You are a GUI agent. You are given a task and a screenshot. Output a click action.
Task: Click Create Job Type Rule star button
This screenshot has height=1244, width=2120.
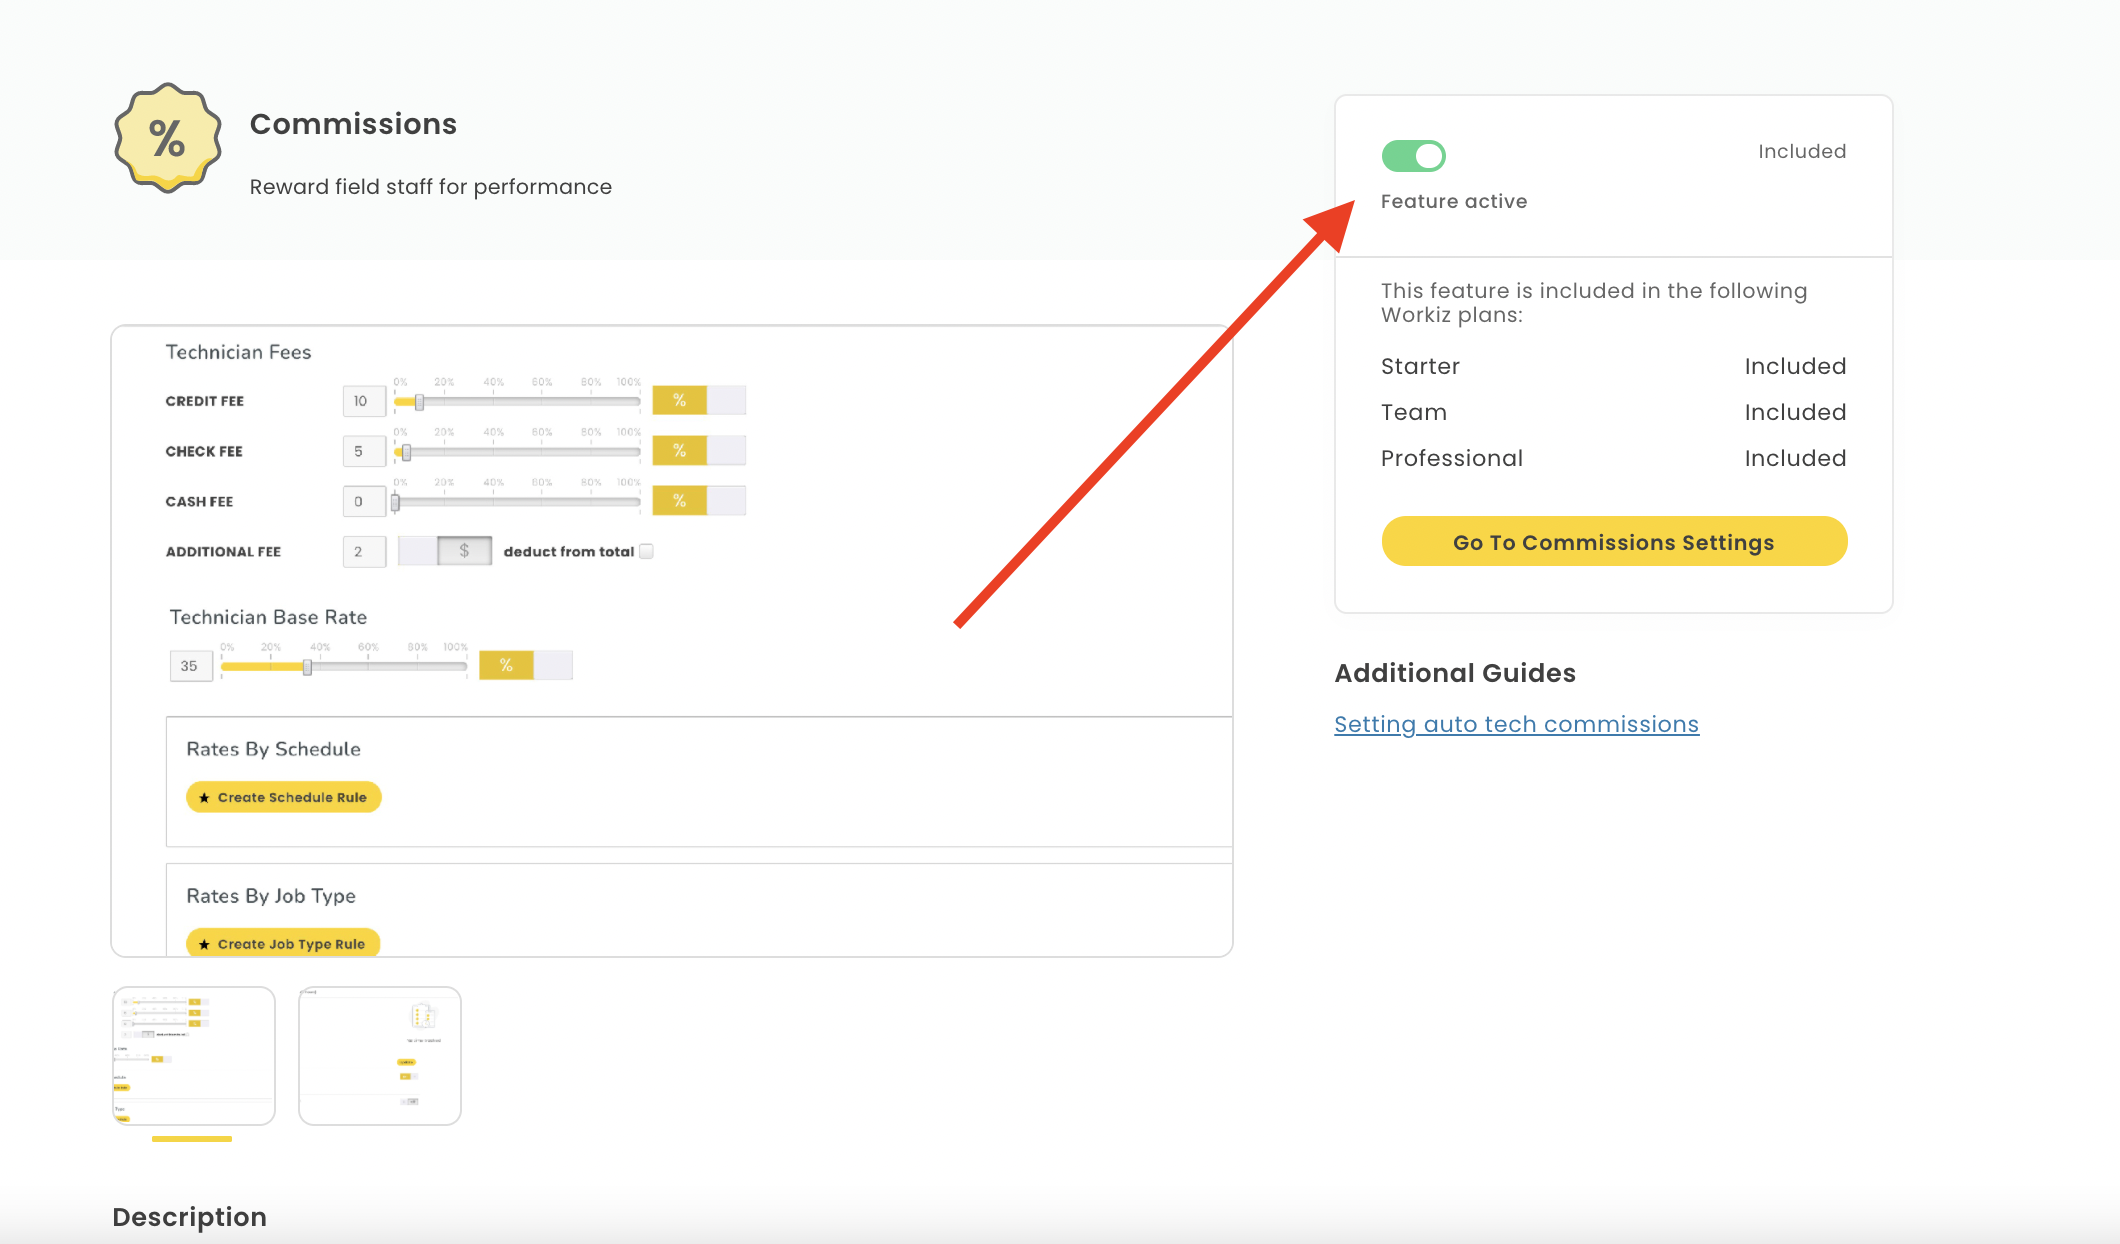click(x=283, y=943)
